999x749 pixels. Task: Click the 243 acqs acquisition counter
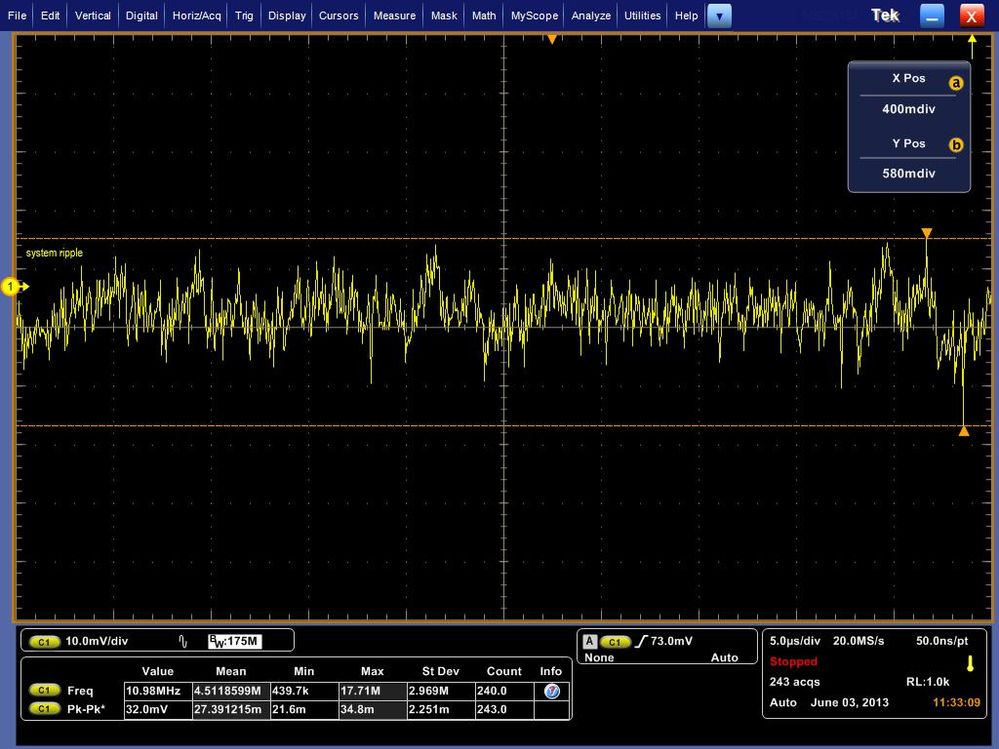click(794, 681)
